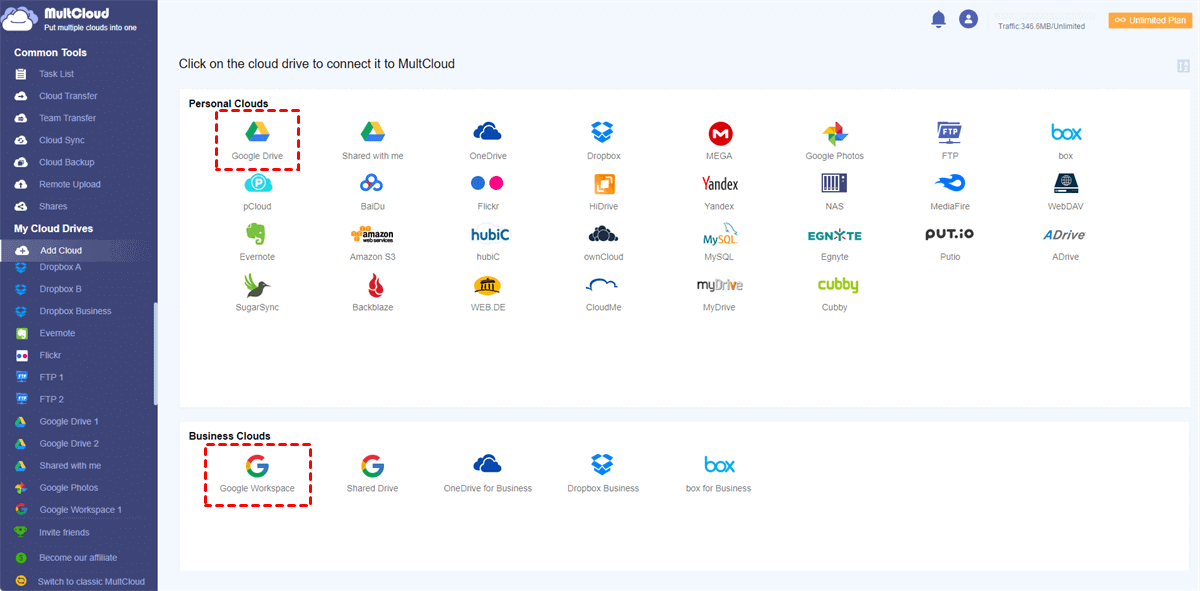Open the notifications bell
The height and width of the screenshot is (591, 1200).
938,19
